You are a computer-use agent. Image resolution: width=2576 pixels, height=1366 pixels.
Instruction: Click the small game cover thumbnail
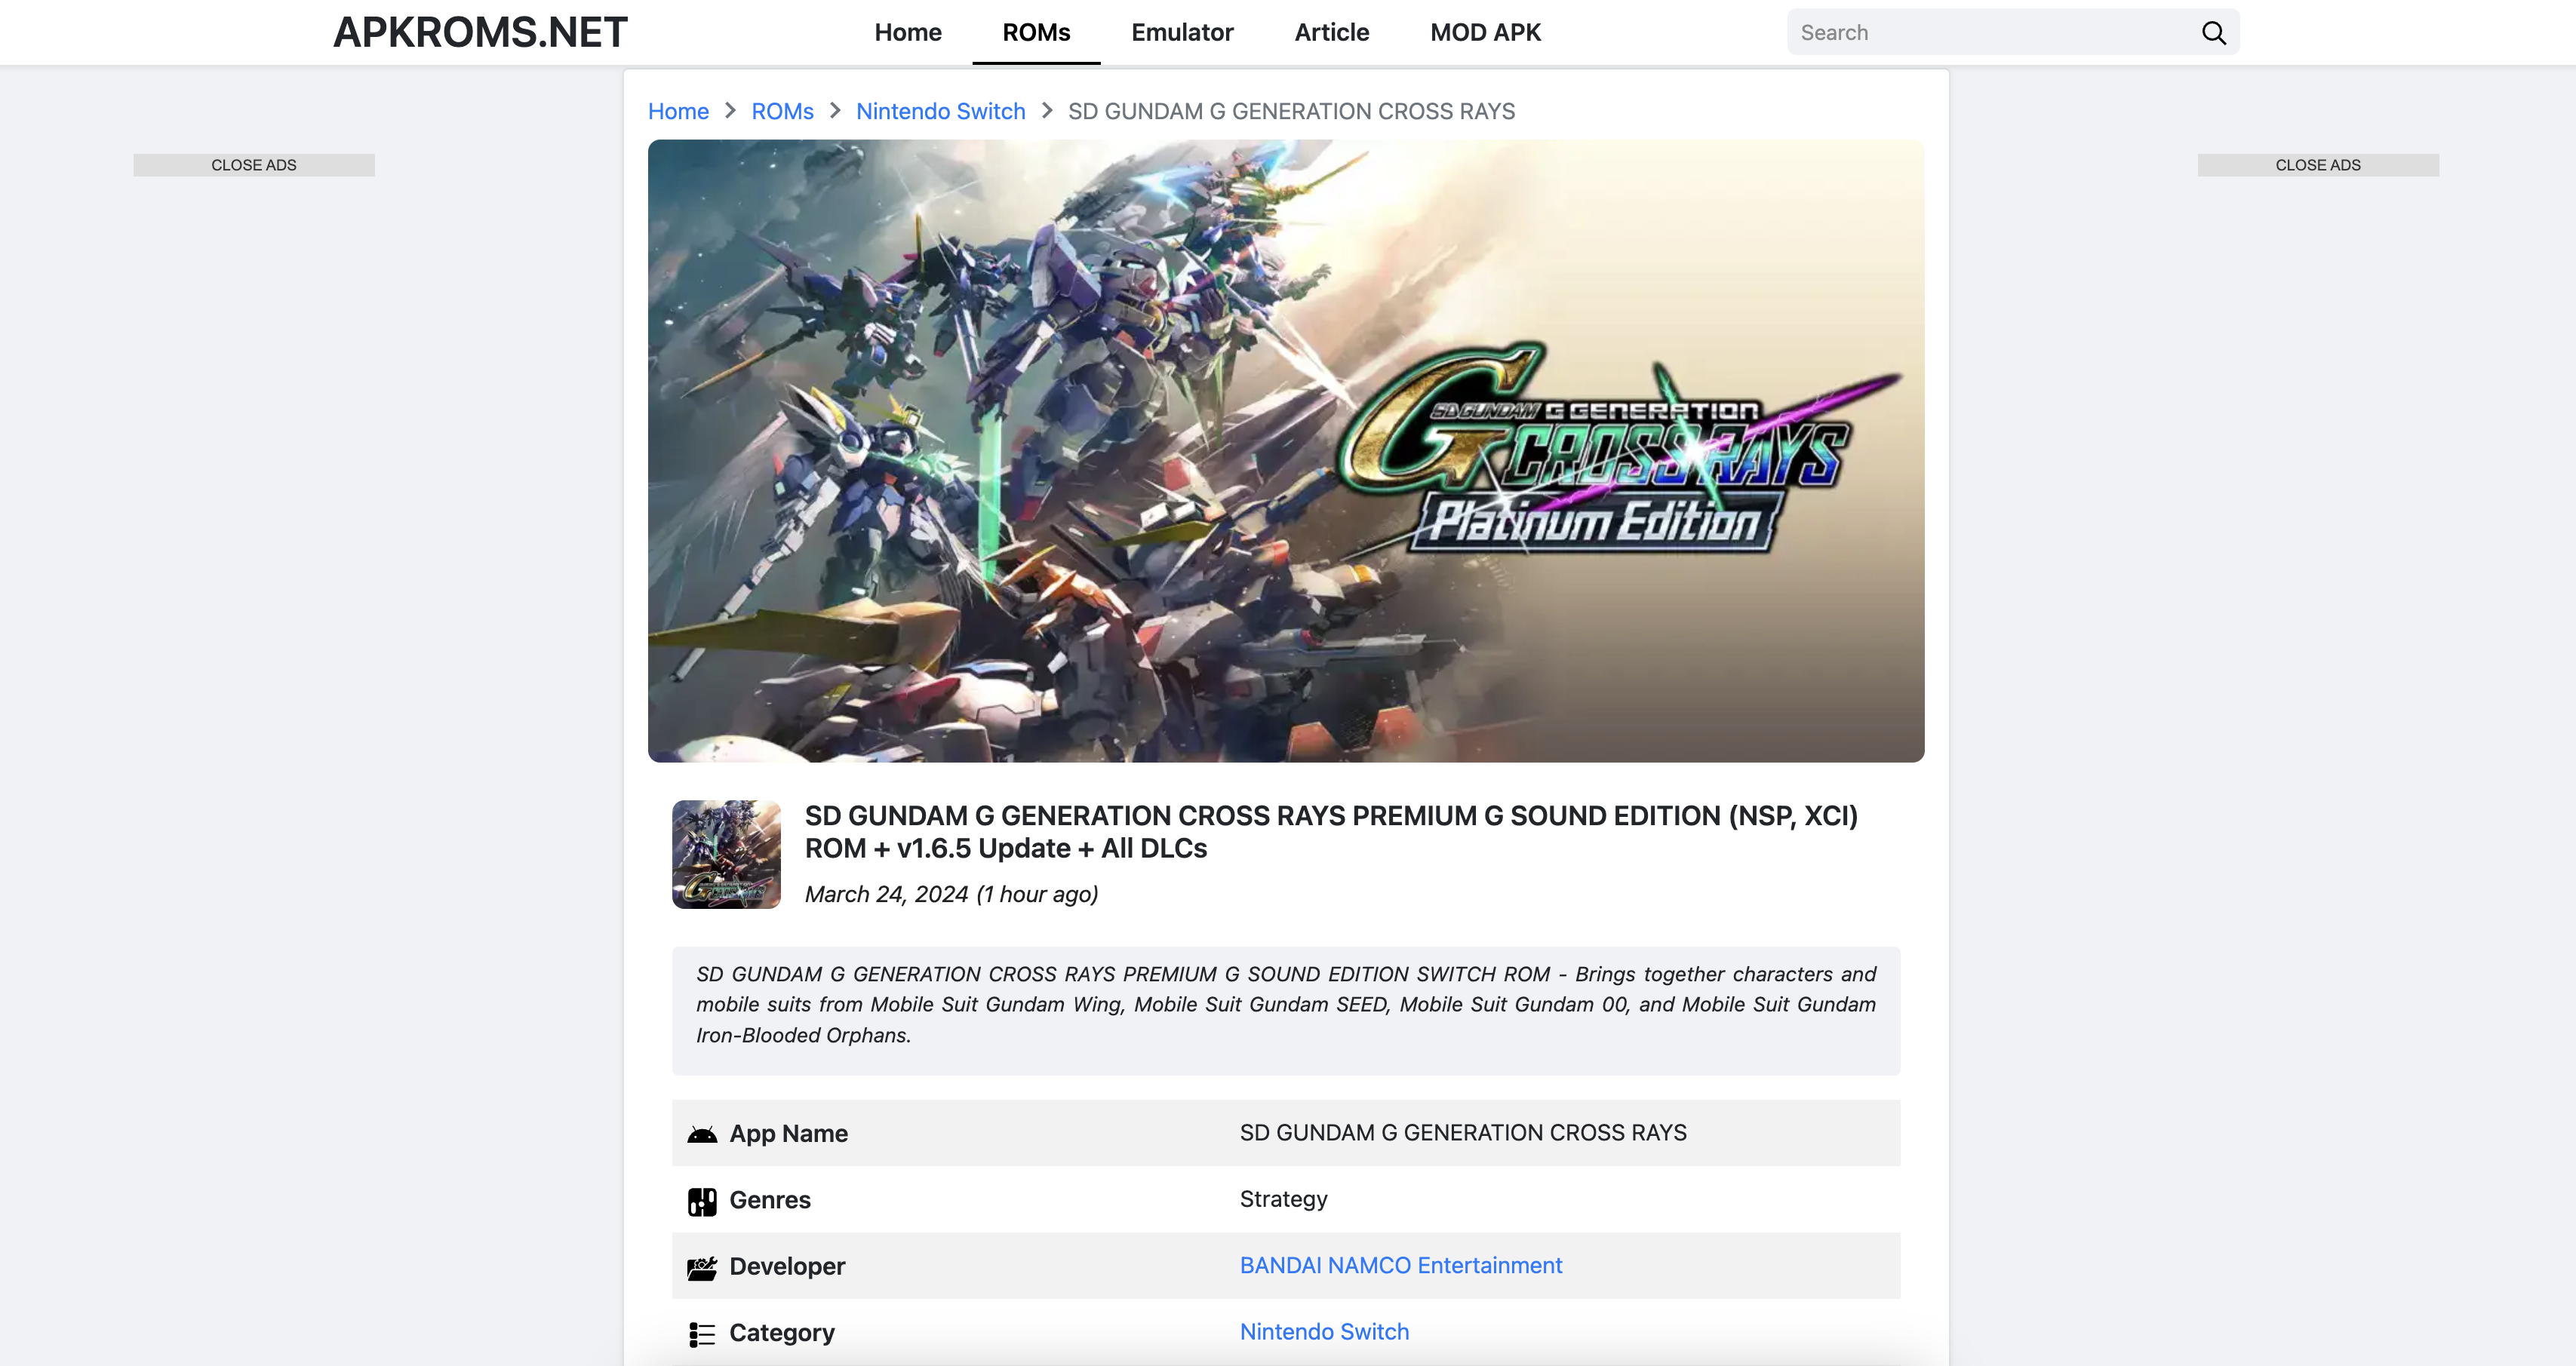coord(726,854)
